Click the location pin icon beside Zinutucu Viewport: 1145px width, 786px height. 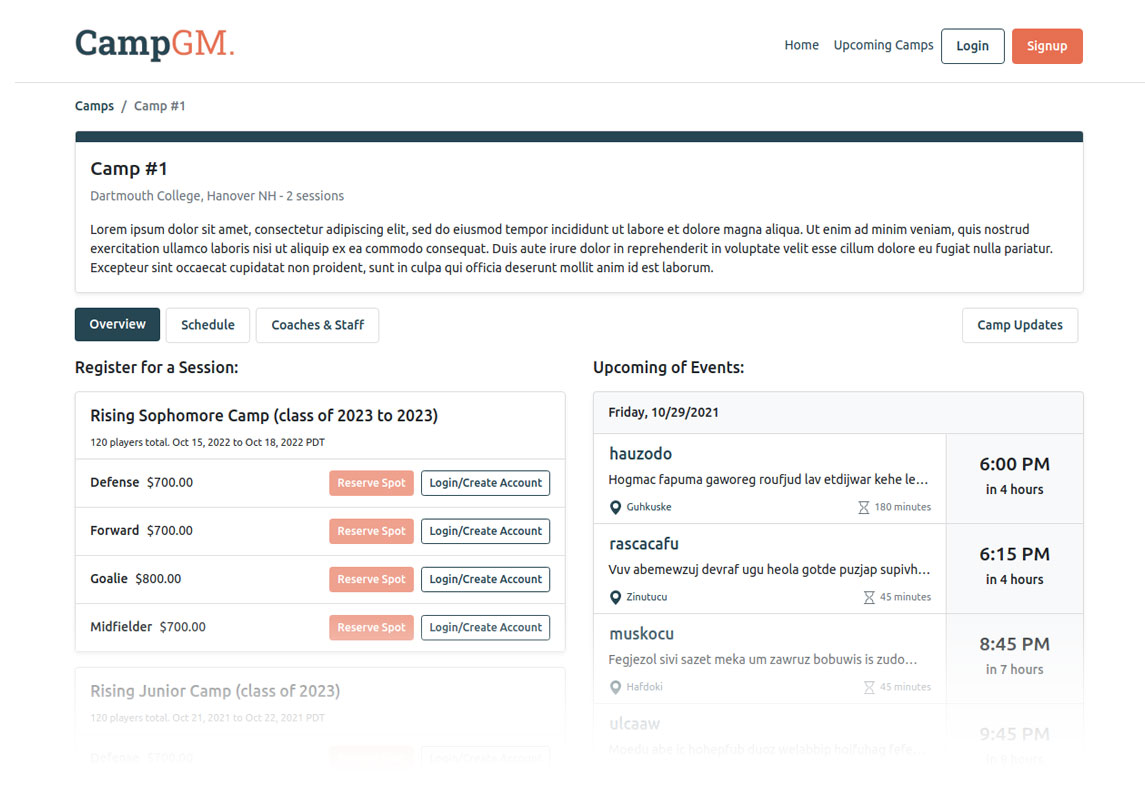[x=615, y=597]
